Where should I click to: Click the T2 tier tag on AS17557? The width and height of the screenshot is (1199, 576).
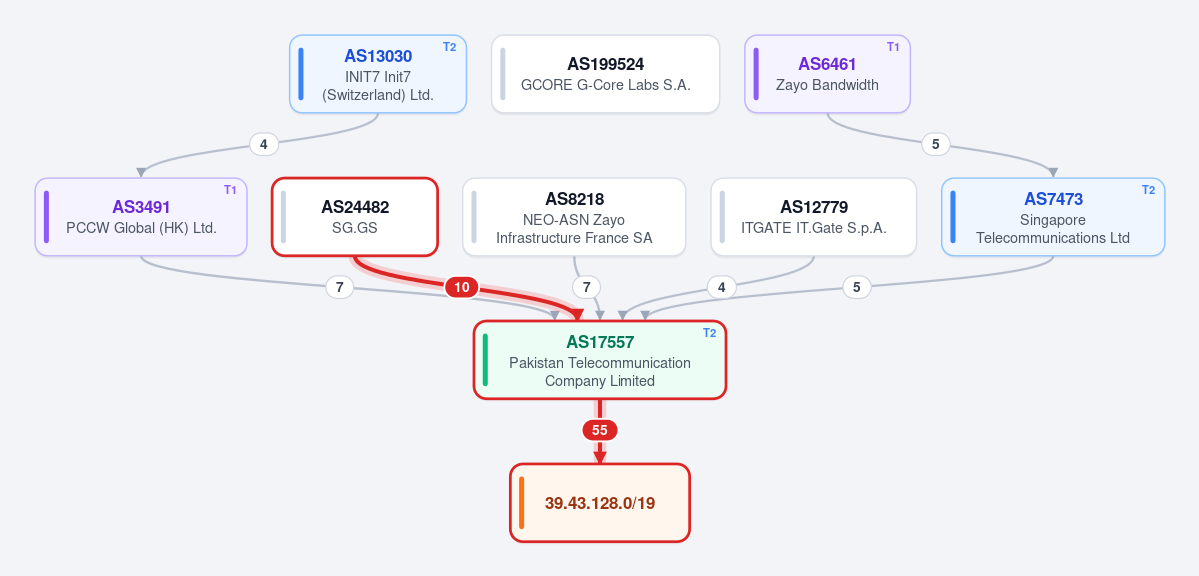click(710, 333)
